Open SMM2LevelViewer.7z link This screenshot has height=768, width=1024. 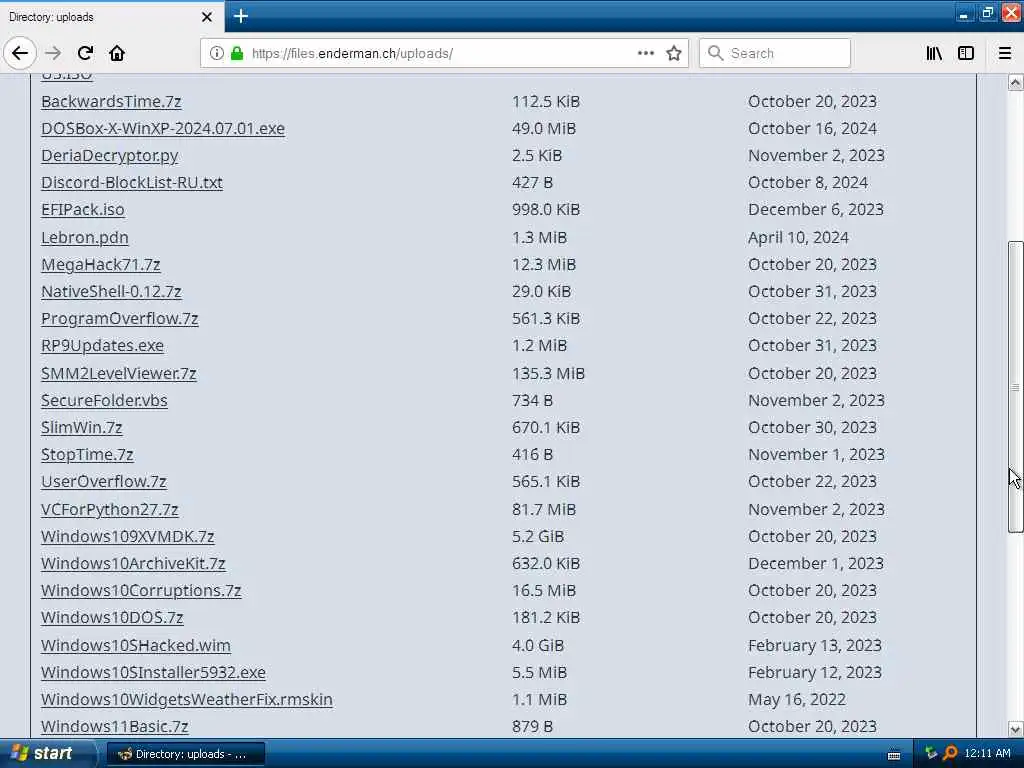click(x=118, y=374)
